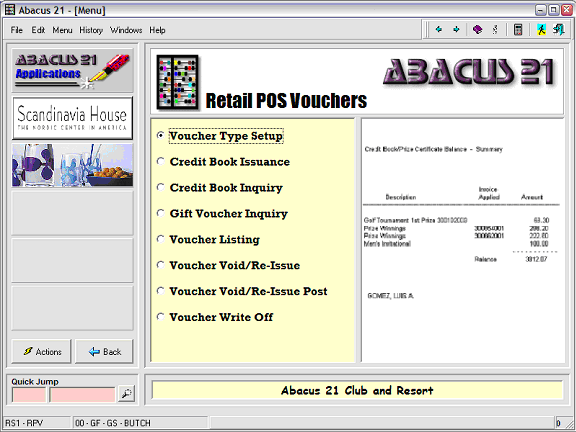Click the Abacus 21 Club and Resort banner

tap(357, 390)
